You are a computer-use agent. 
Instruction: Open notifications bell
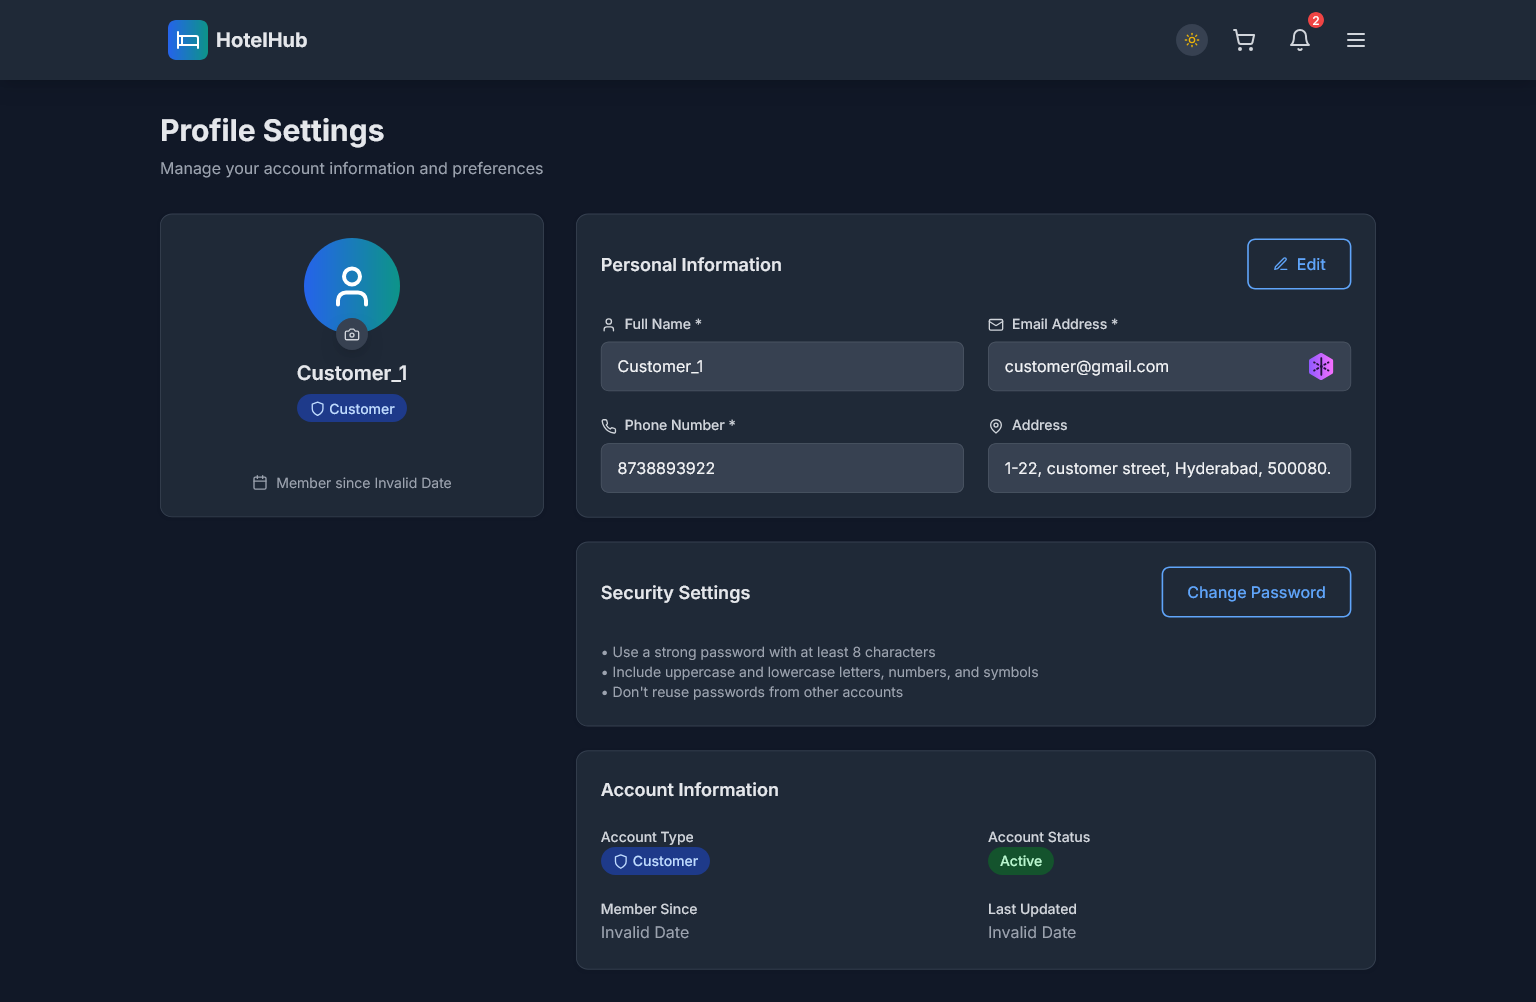pos(1300,40)
